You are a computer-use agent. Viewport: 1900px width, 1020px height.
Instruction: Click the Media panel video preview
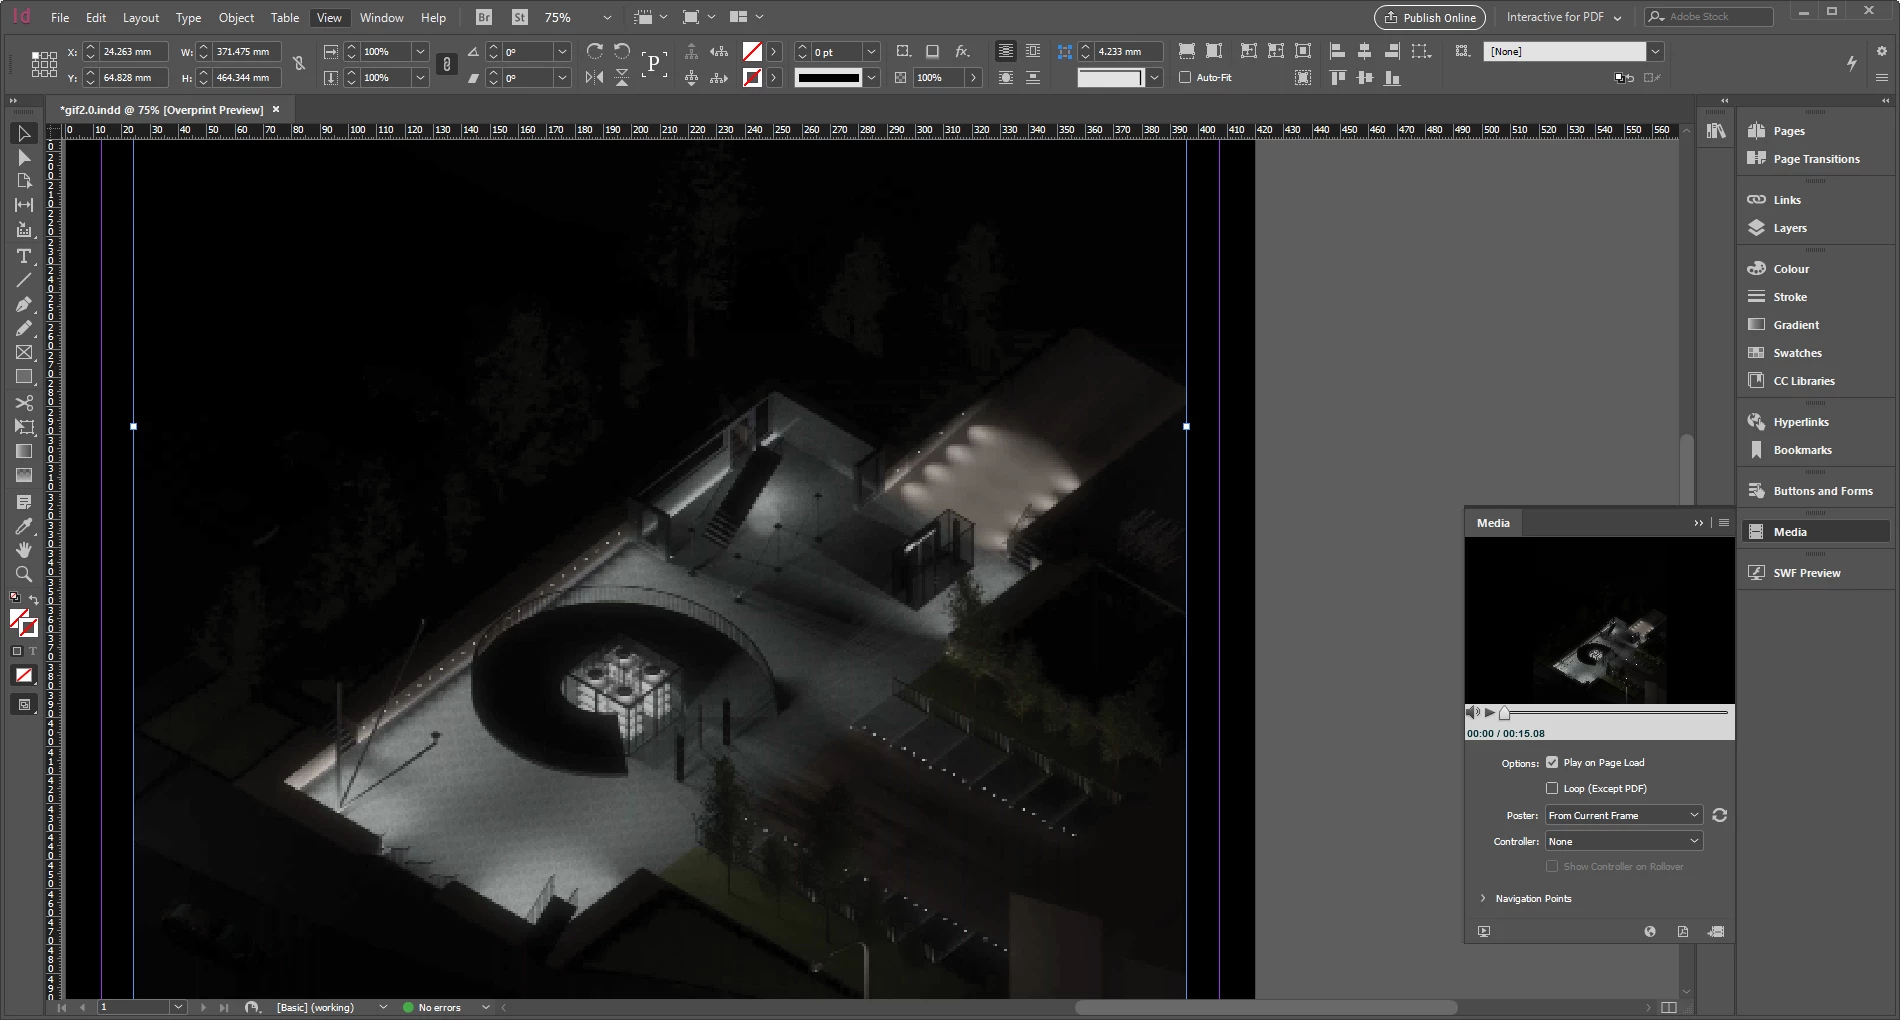tap(1600, 620)
